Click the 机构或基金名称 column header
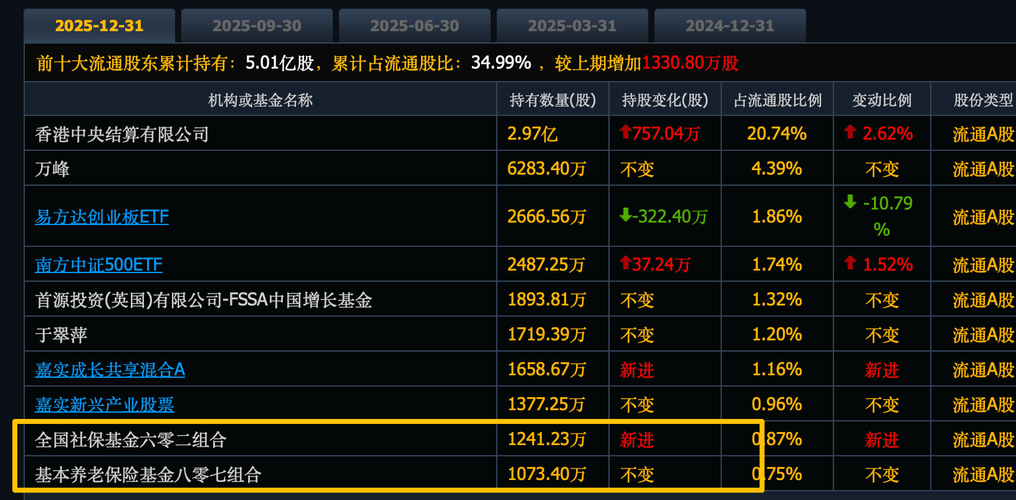The image size is (1016, 500). 260,100
